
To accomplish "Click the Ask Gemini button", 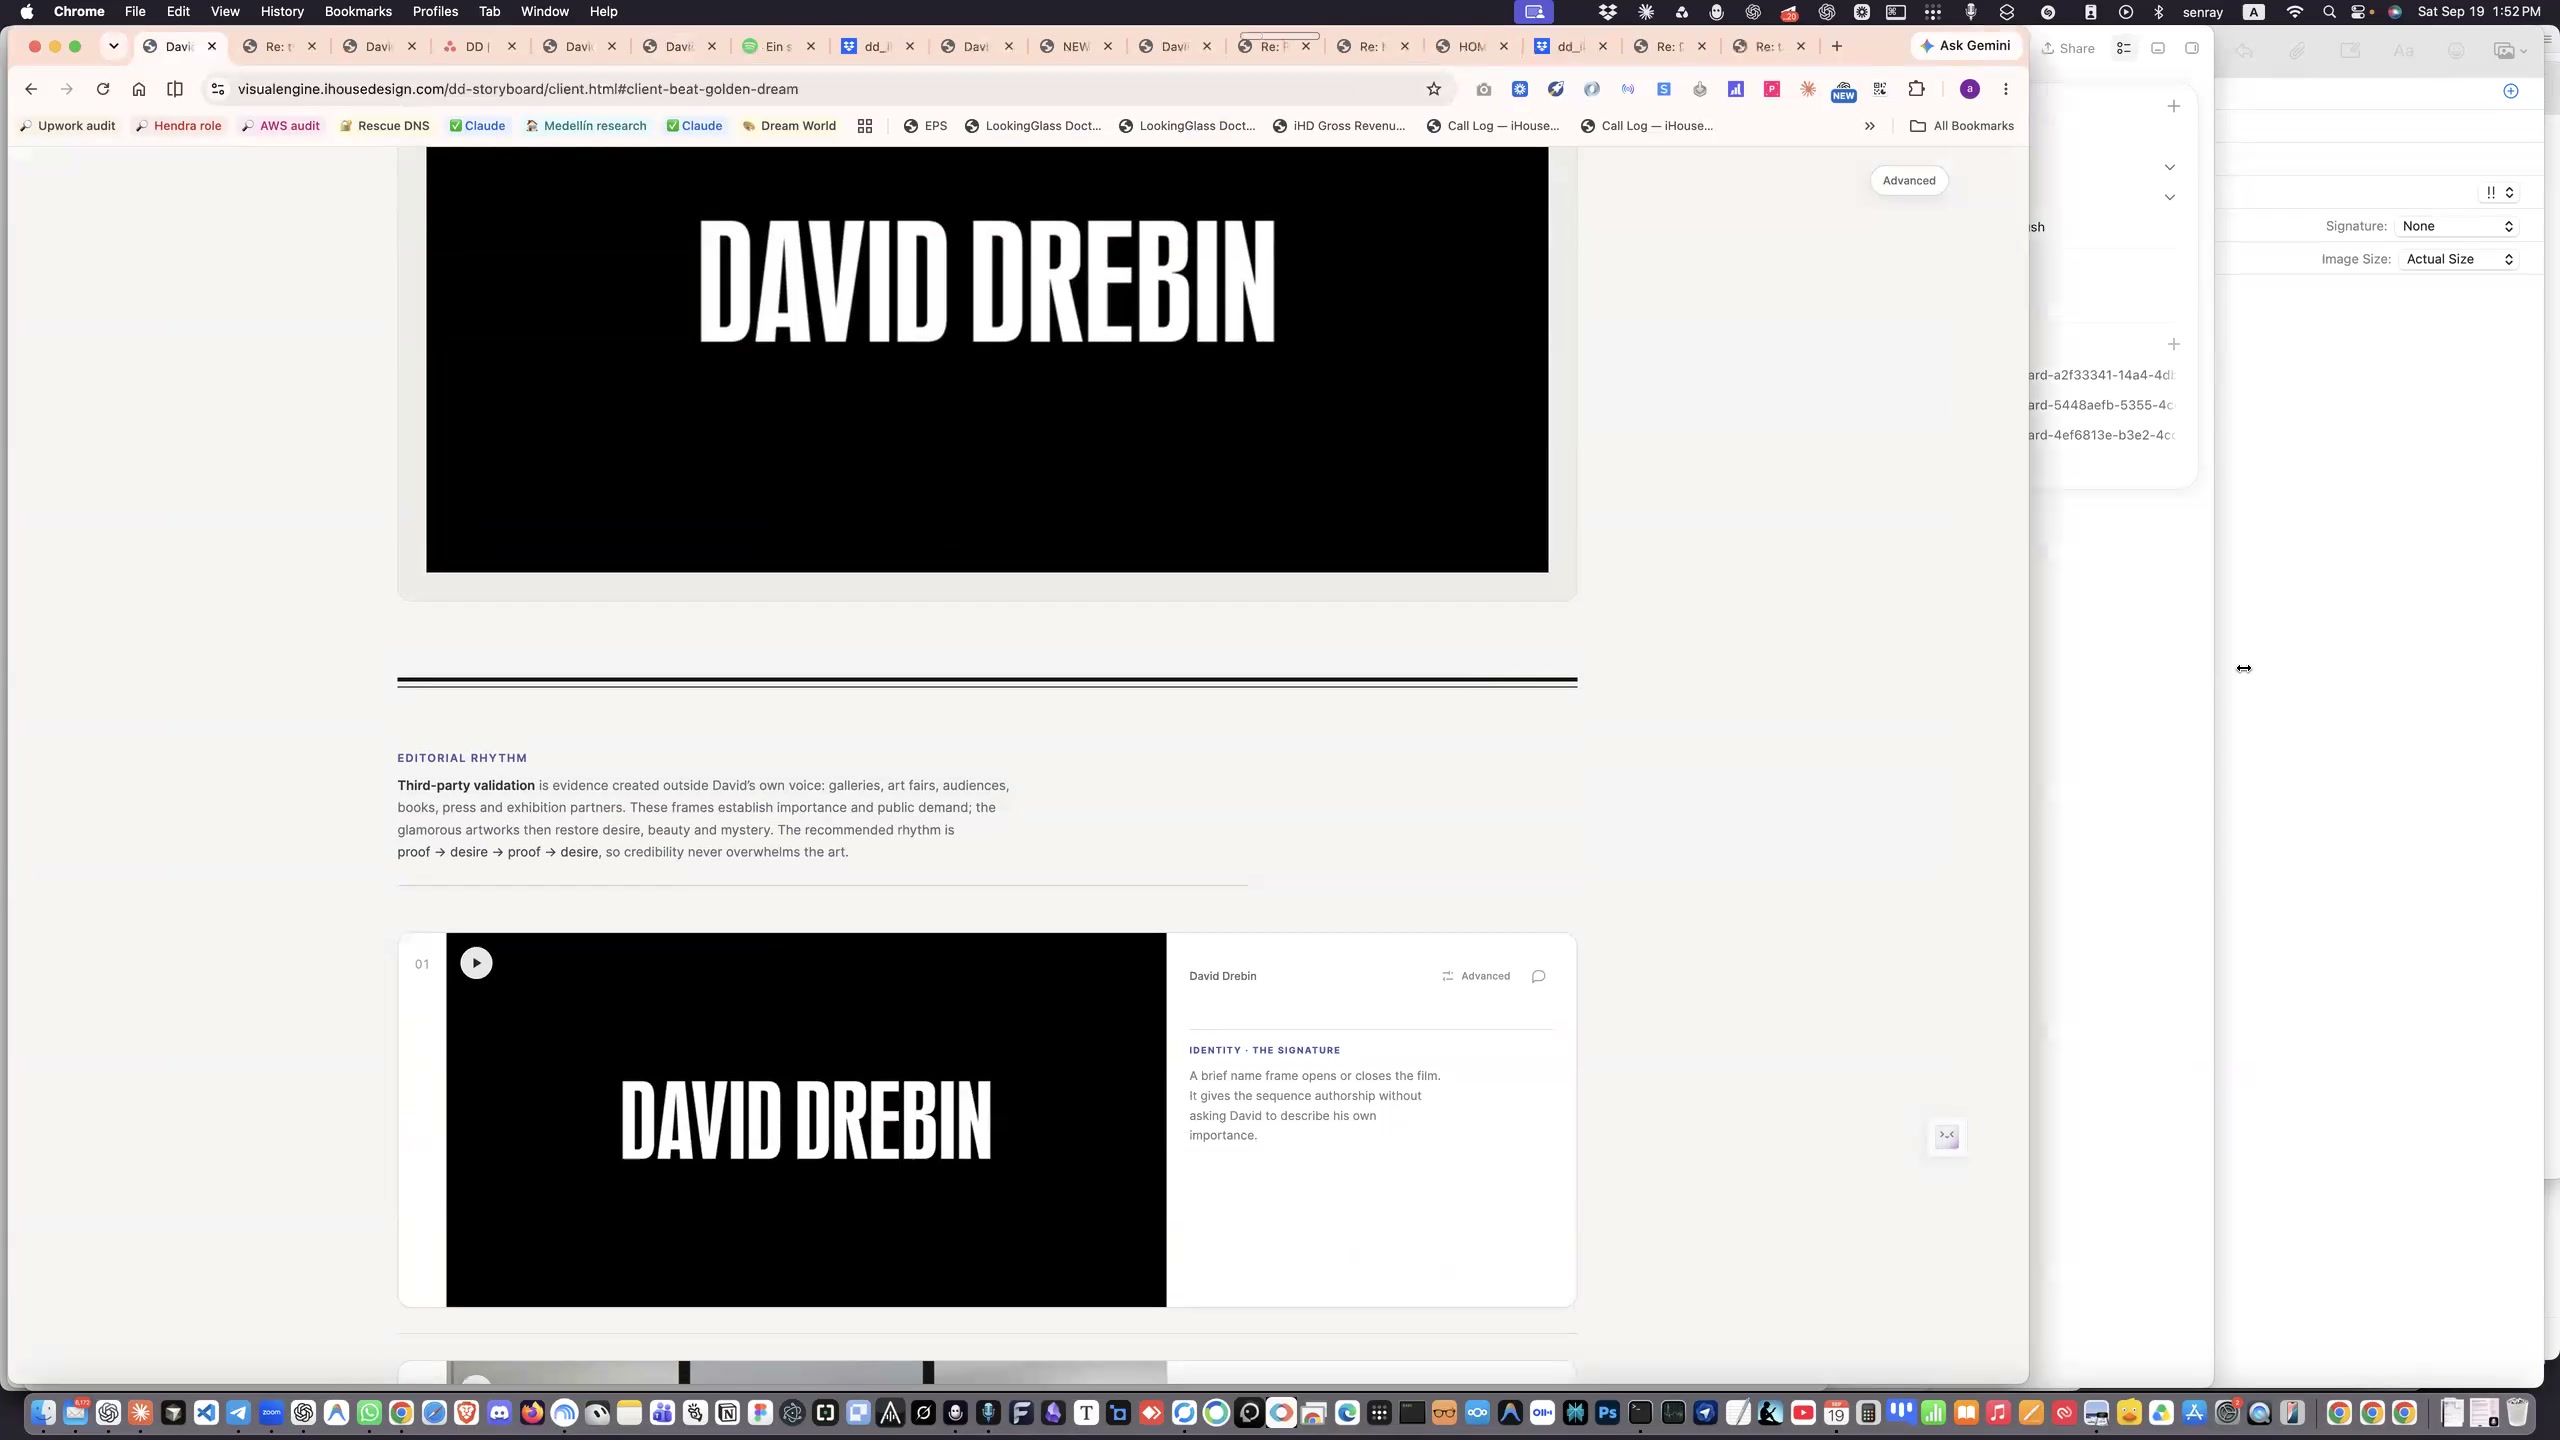I will pos(1966,46).
